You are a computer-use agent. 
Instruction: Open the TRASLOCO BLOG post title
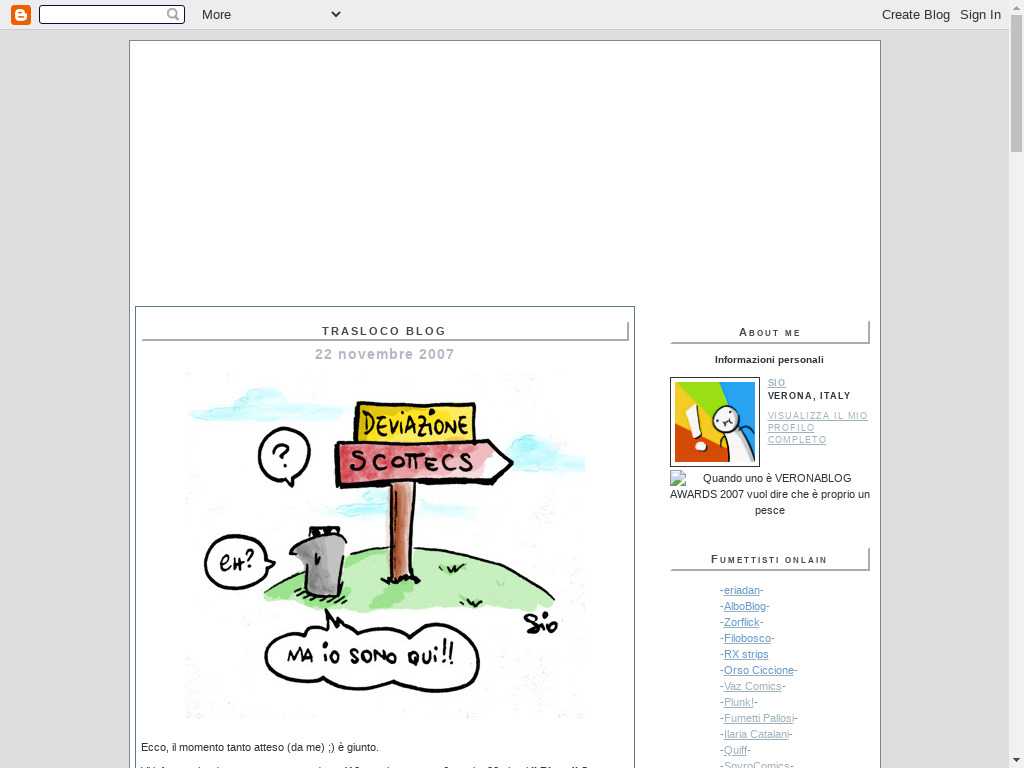pos(384,331)
